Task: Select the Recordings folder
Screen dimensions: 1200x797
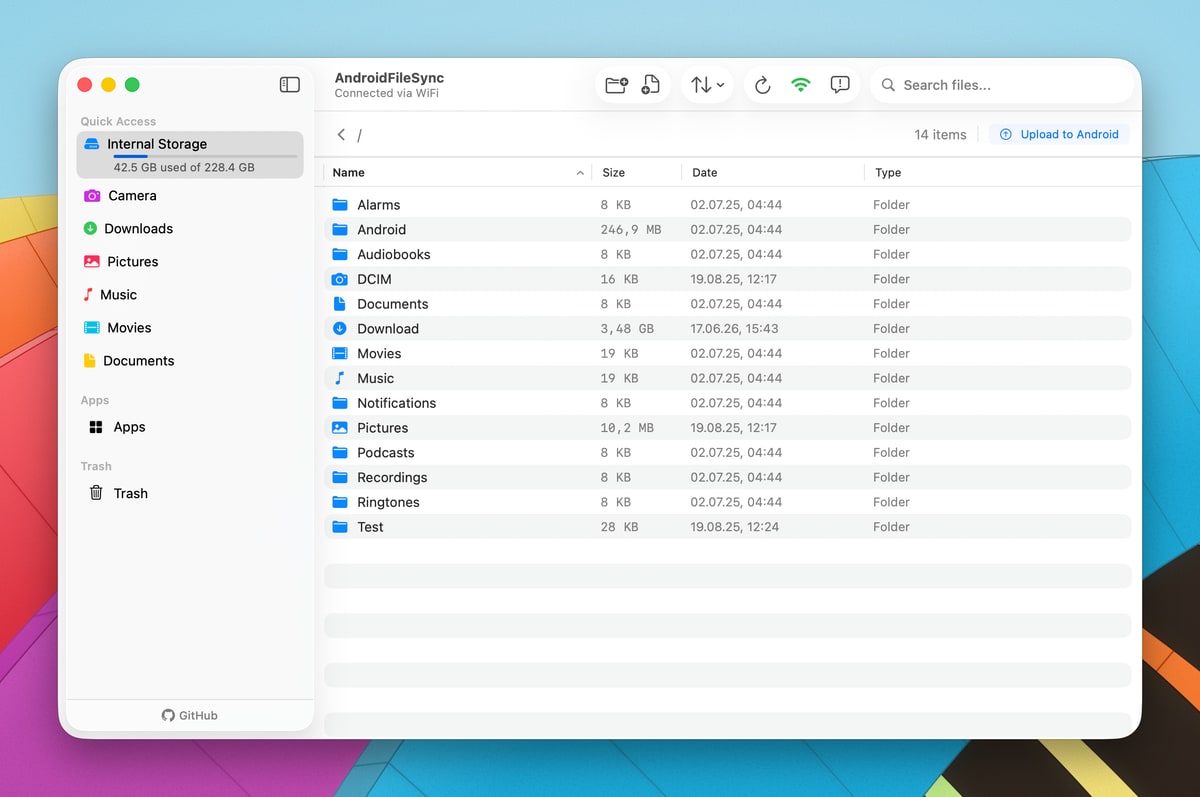Action: pyautogui.click(x=728, y=478)
